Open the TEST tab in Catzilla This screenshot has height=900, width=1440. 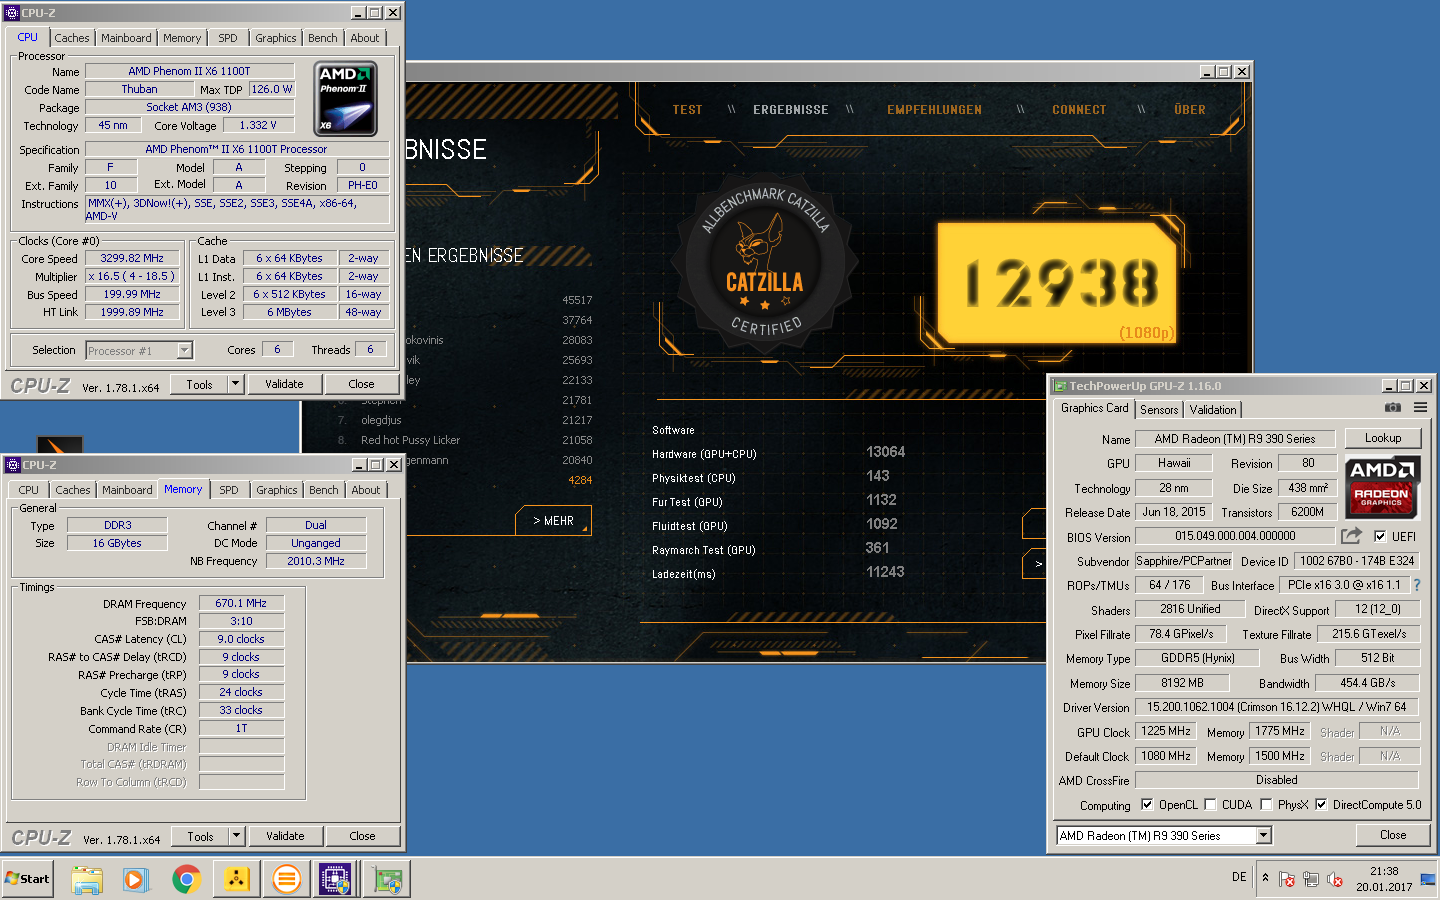pyautogui.click(x=687, y=110)
